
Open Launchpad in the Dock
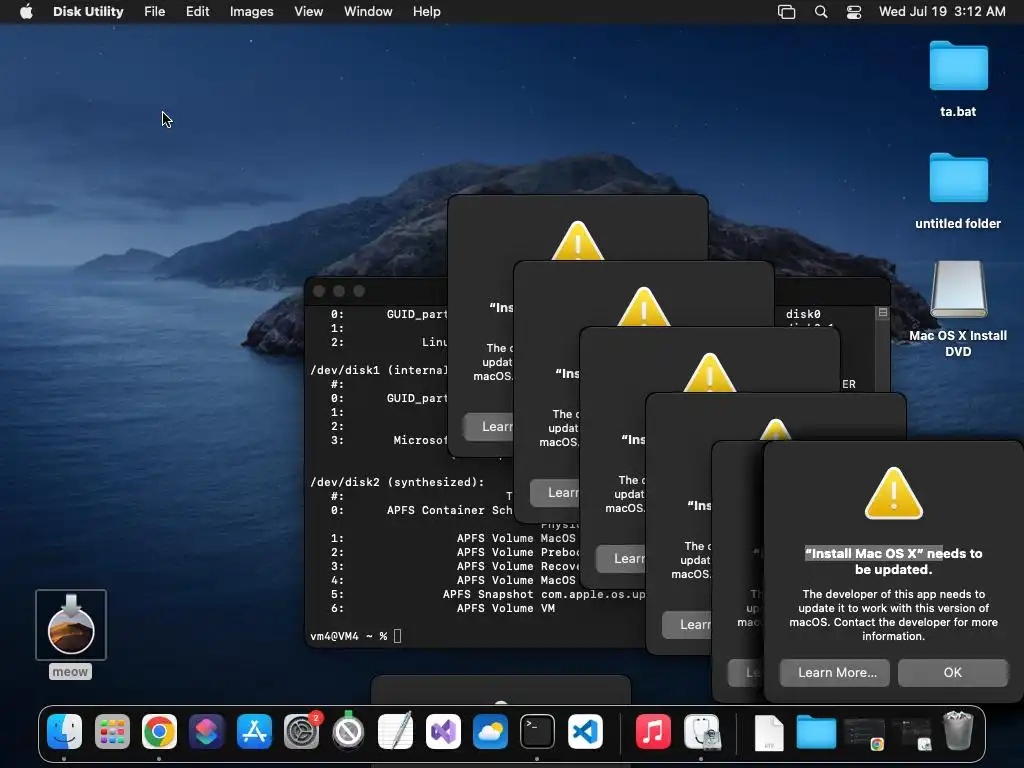tap(112, 731)
